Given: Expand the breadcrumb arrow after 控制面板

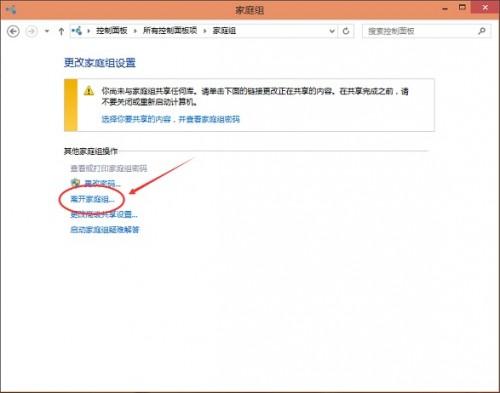Looking at the screenshot, I should (x=135, y=31).
